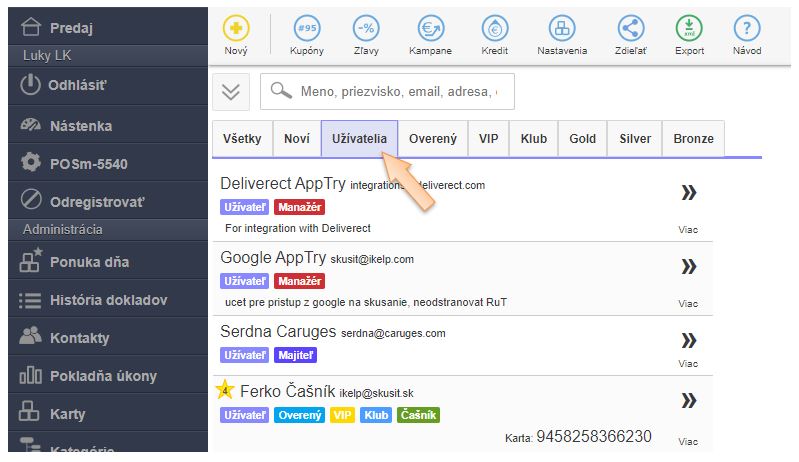Select the VIP tab
The image size is (799, 462).
coord(489,139)
